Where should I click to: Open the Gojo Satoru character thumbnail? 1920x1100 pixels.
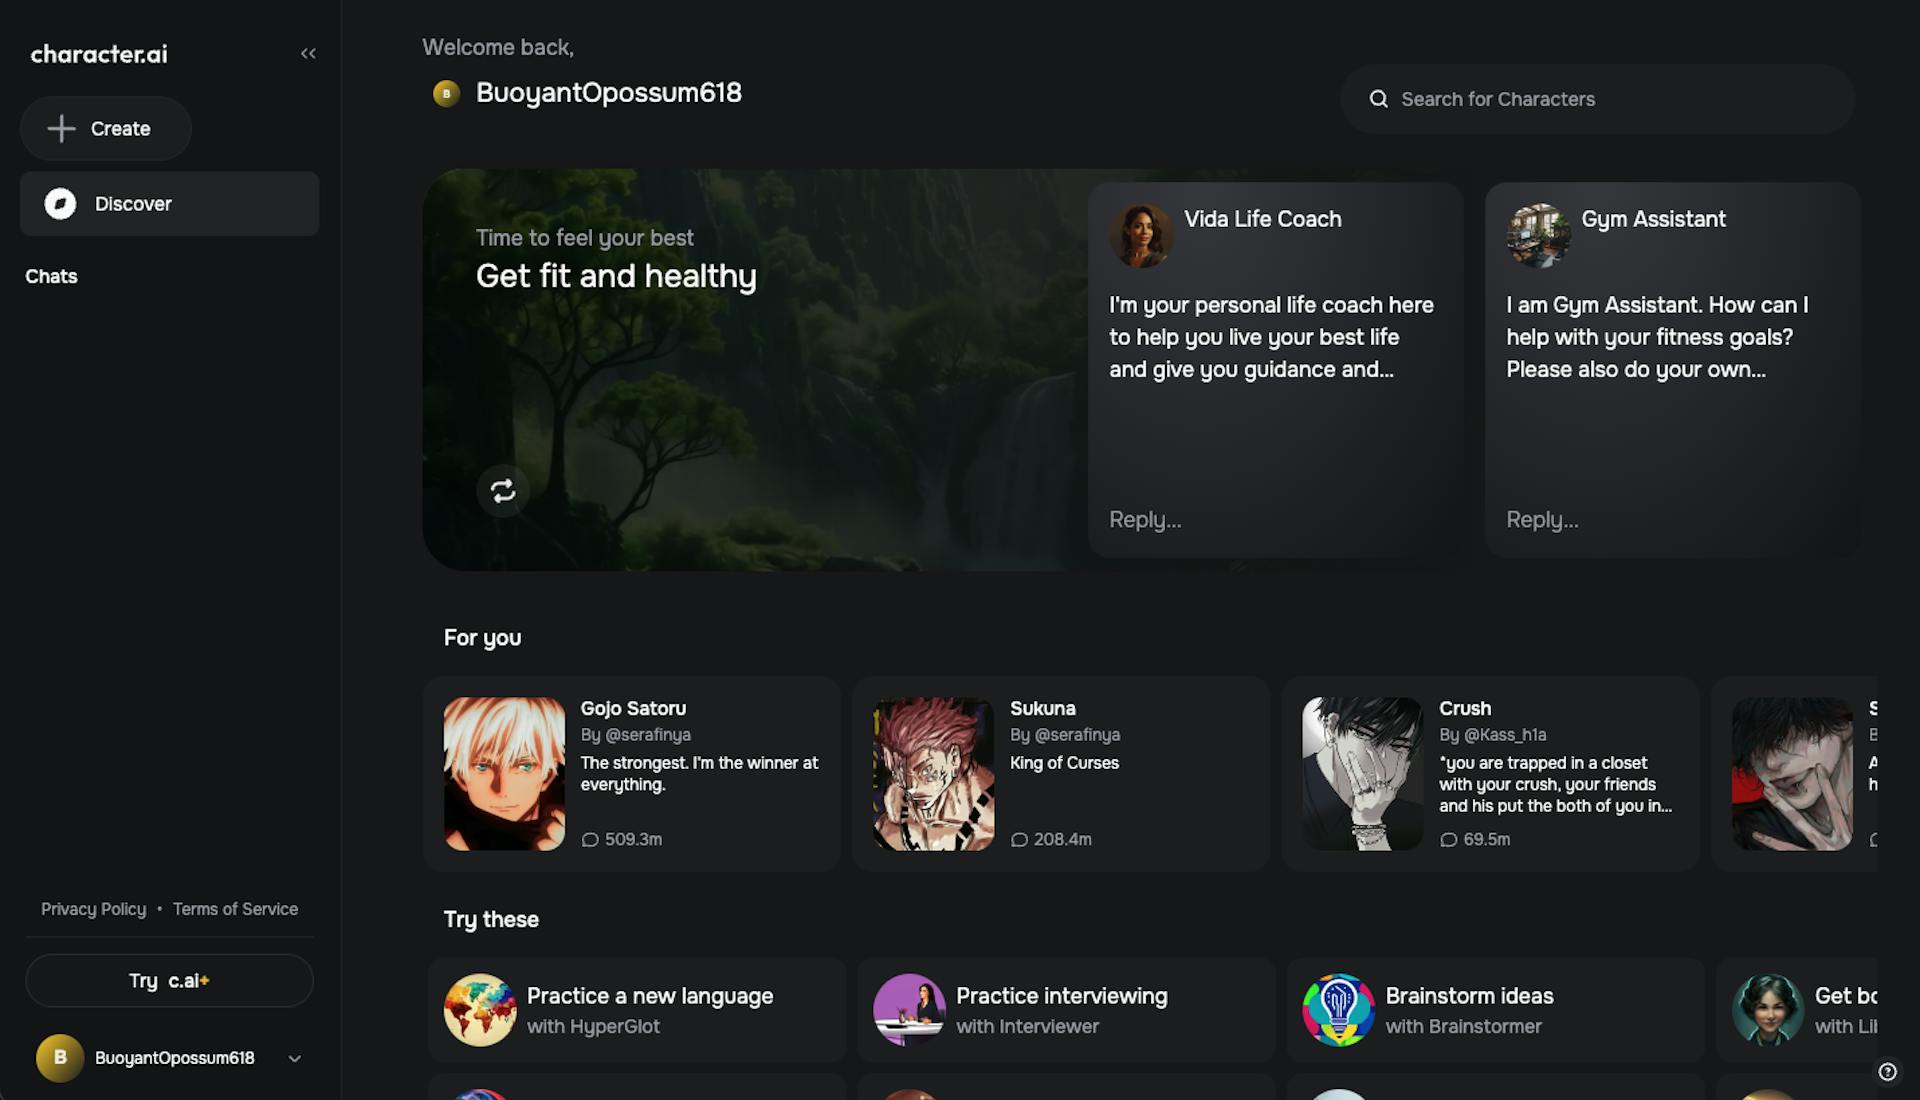504,774
